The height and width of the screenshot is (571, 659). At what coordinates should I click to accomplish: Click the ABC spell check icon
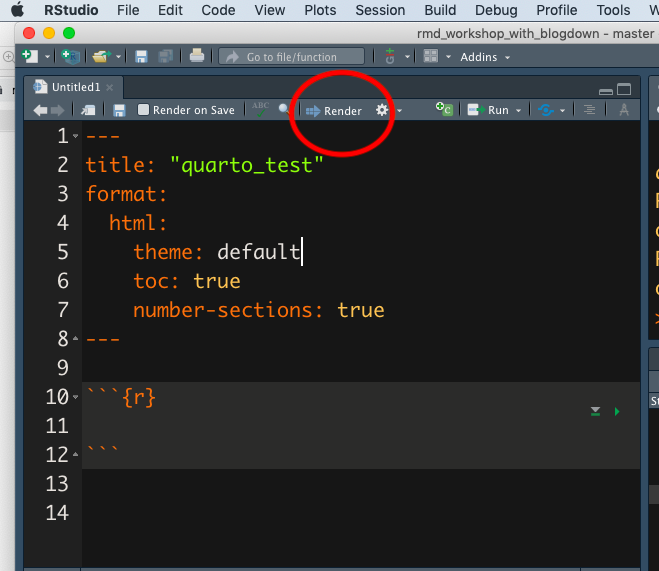(260, 109)
